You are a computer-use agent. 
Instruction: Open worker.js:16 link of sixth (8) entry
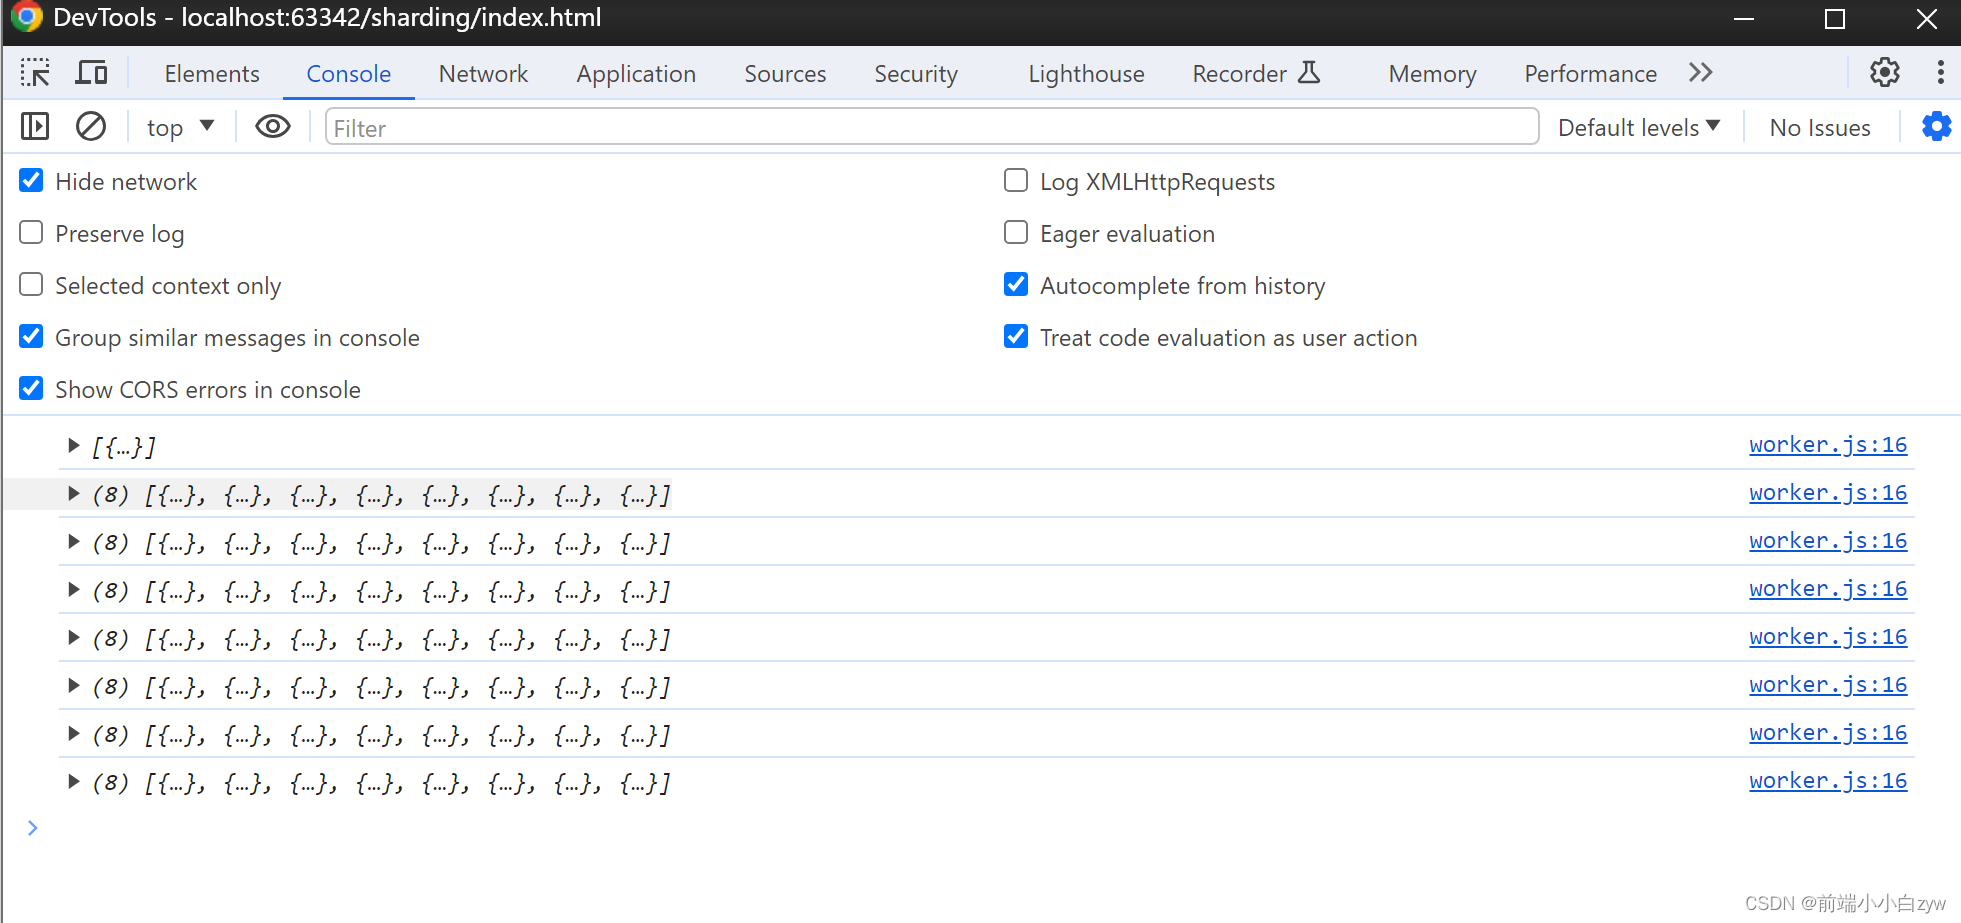(x=1828, y=733)
